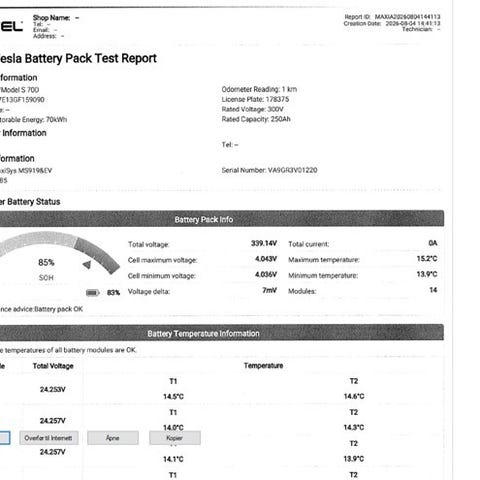Click the Battery Pack Info header bar
This screenshot has width=480, height=480.
222,219
